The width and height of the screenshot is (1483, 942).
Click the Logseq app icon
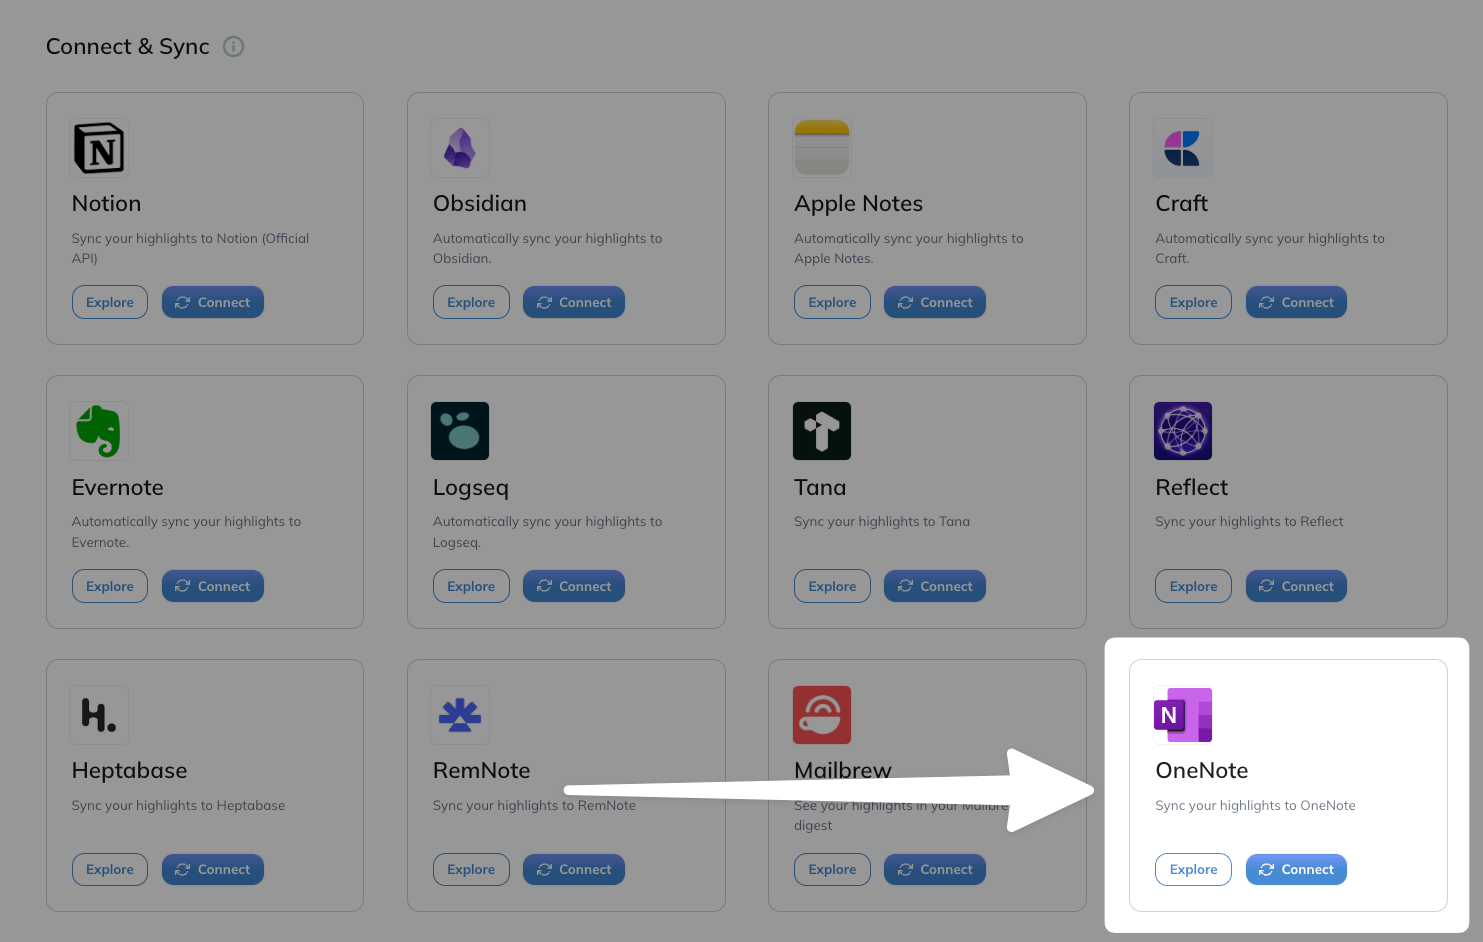(460, 431)
